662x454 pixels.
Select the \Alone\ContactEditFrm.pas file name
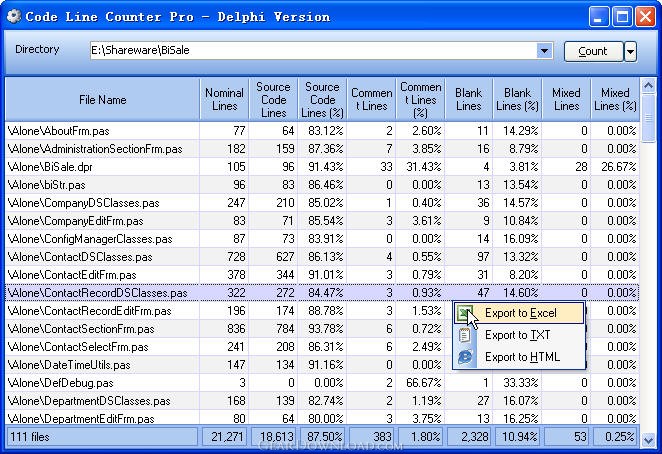[72, 275]
